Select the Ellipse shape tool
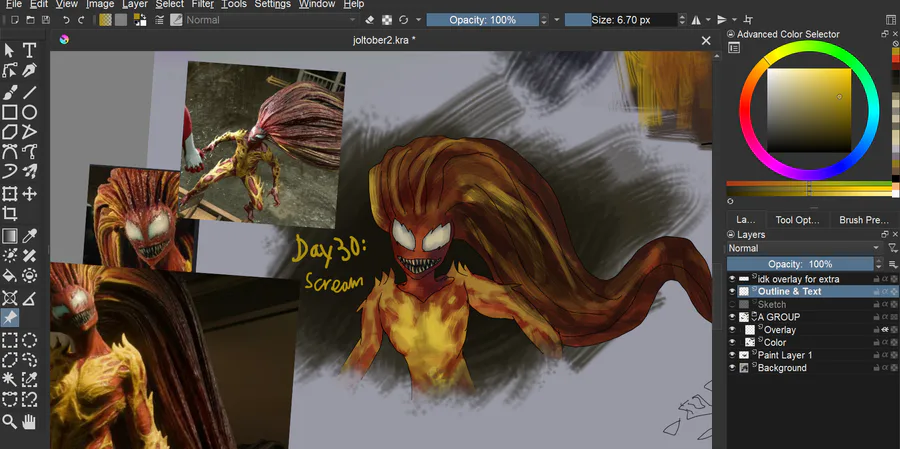 tap(30, 113)
